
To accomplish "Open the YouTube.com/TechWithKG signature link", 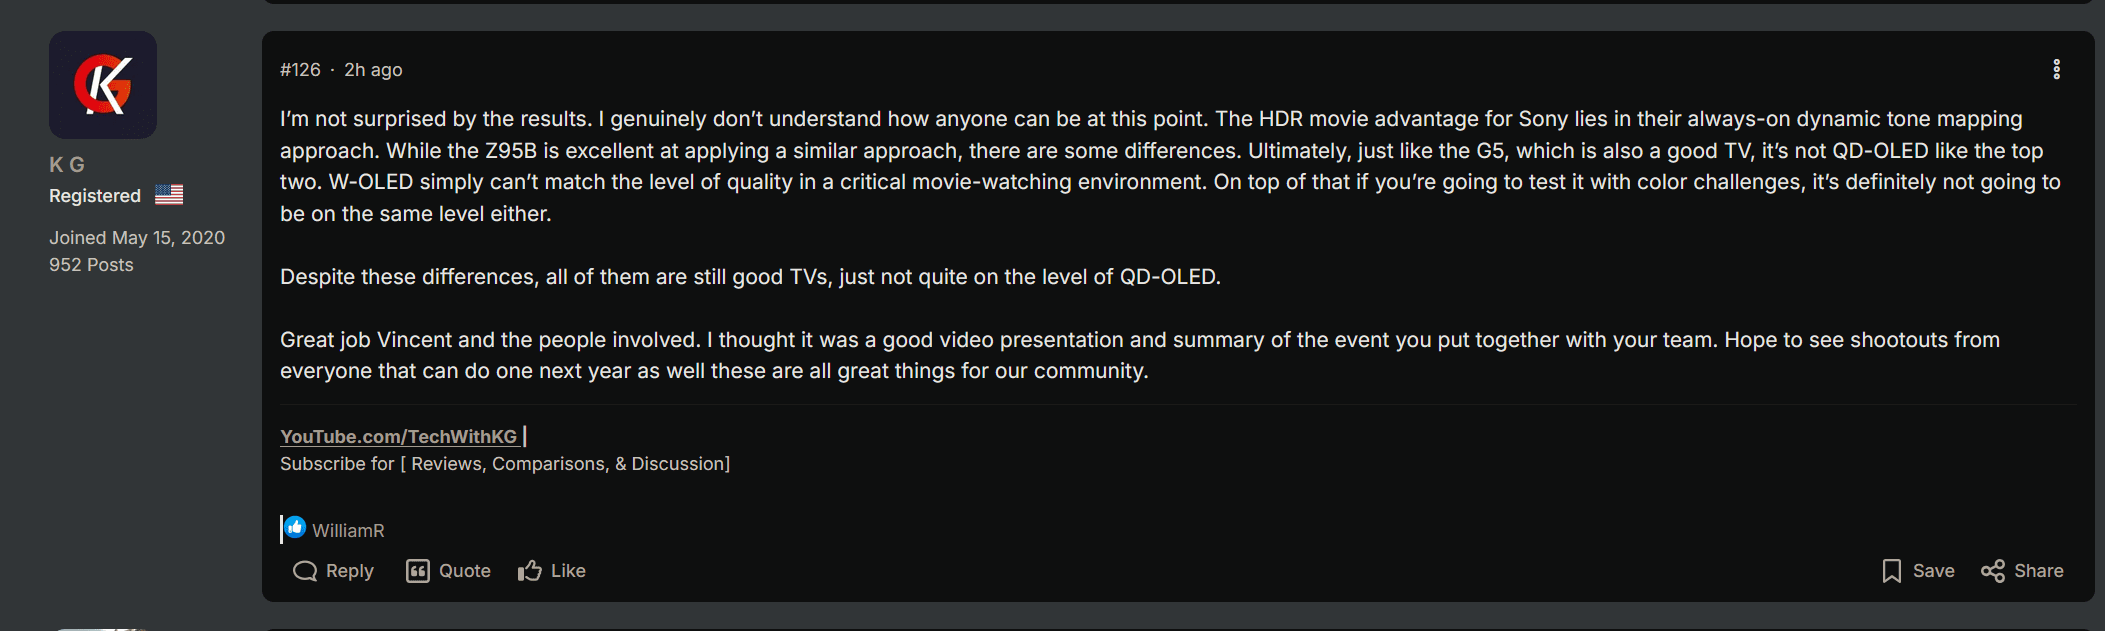I will (398, 437).
